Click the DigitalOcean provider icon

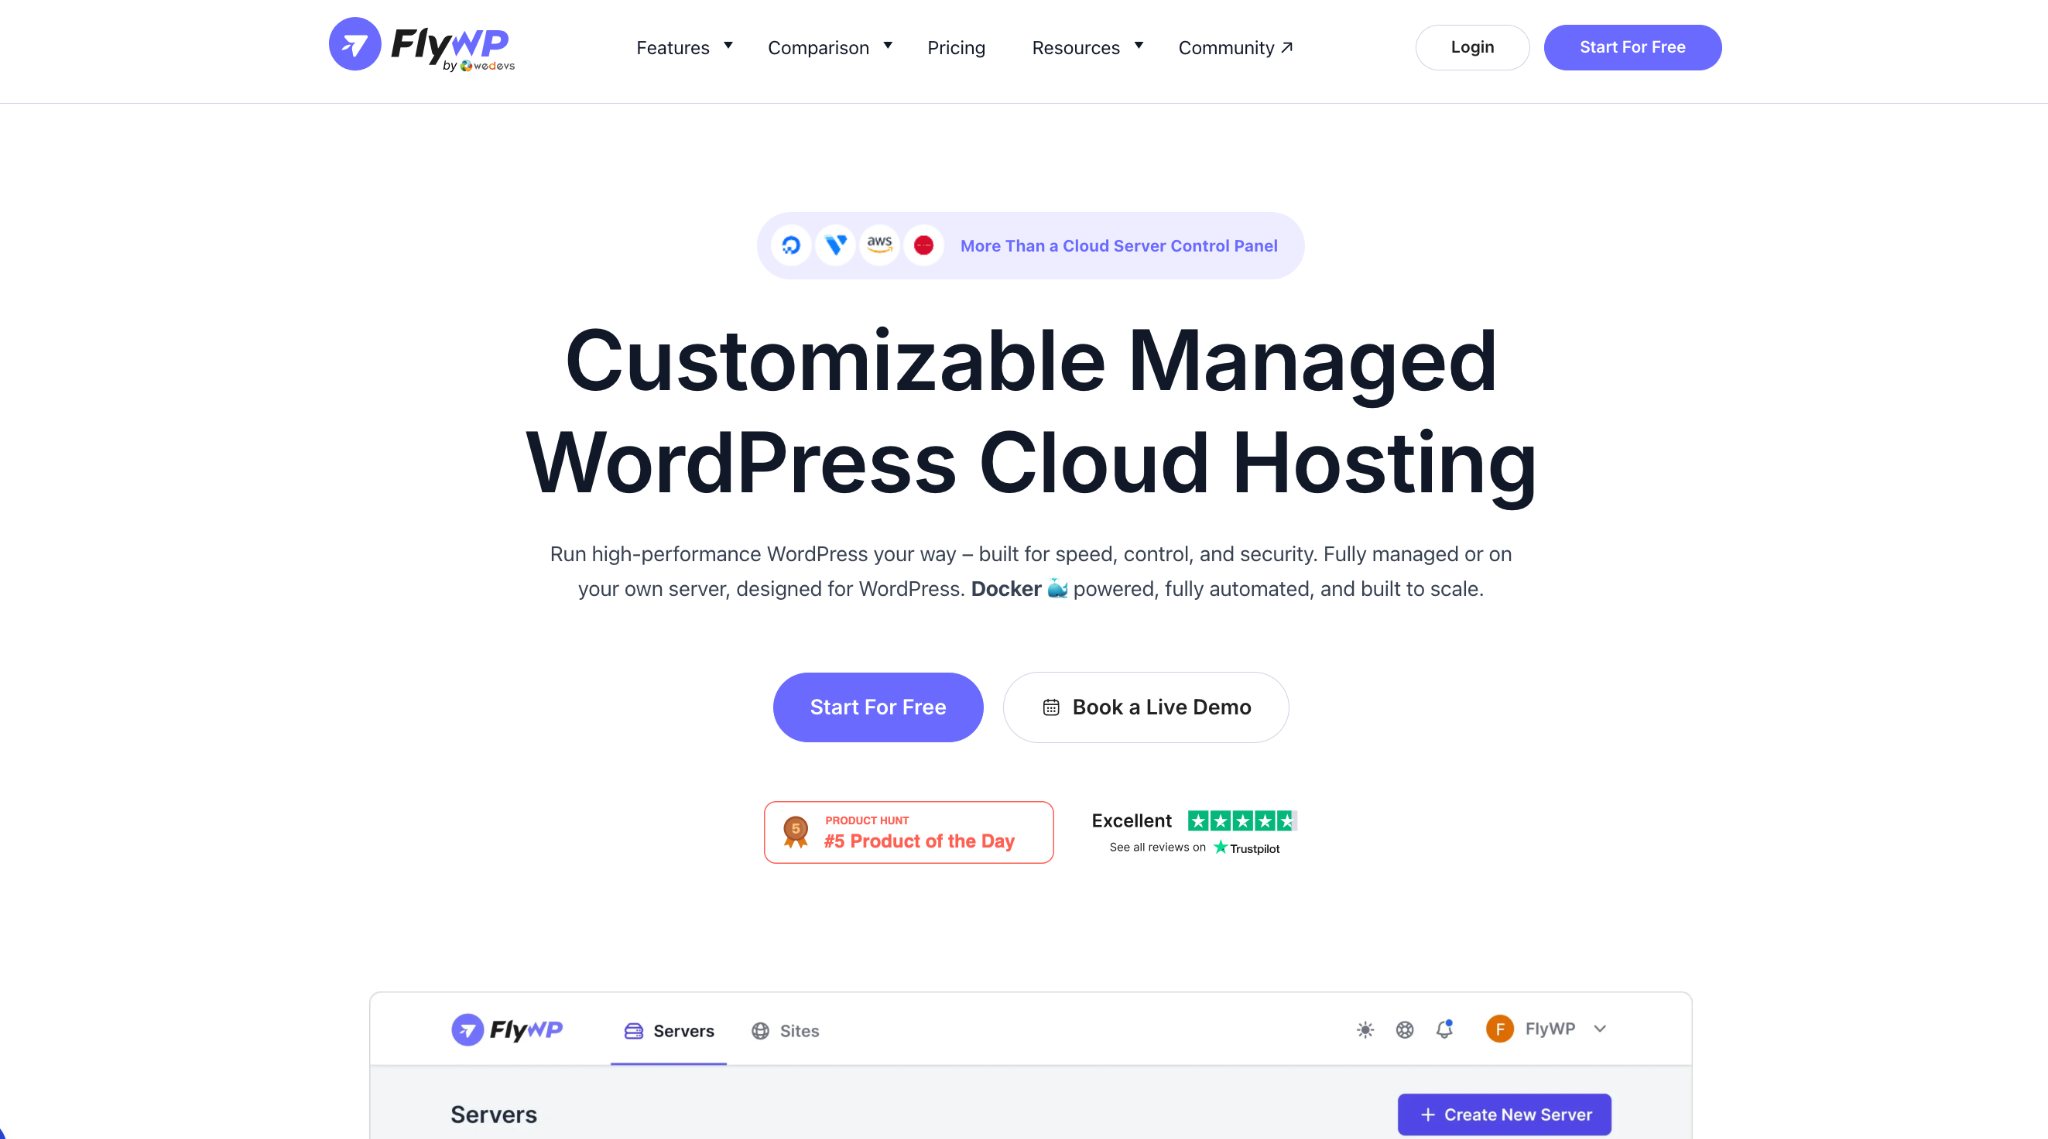[791, 245]
